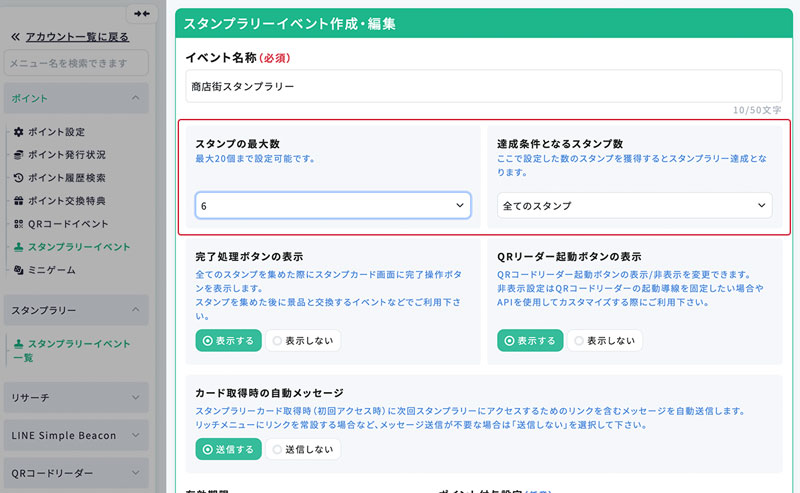Image resolution: width=800 pixels, height=493 pixels.
Task: Expand the リサーチ sidebar section
Action: pos(76,397)
